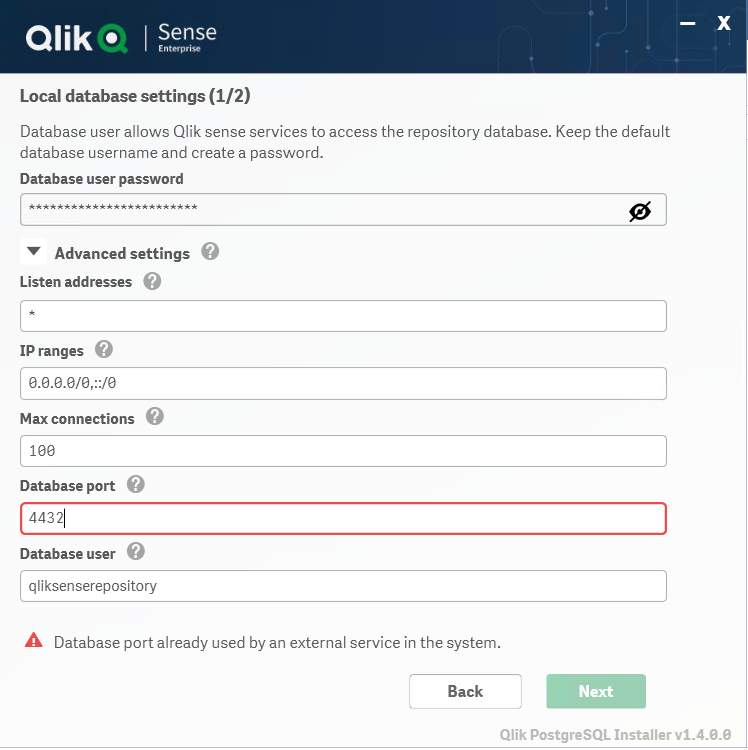
Task: Click the Back button
Action: click(x=465, y=691)
